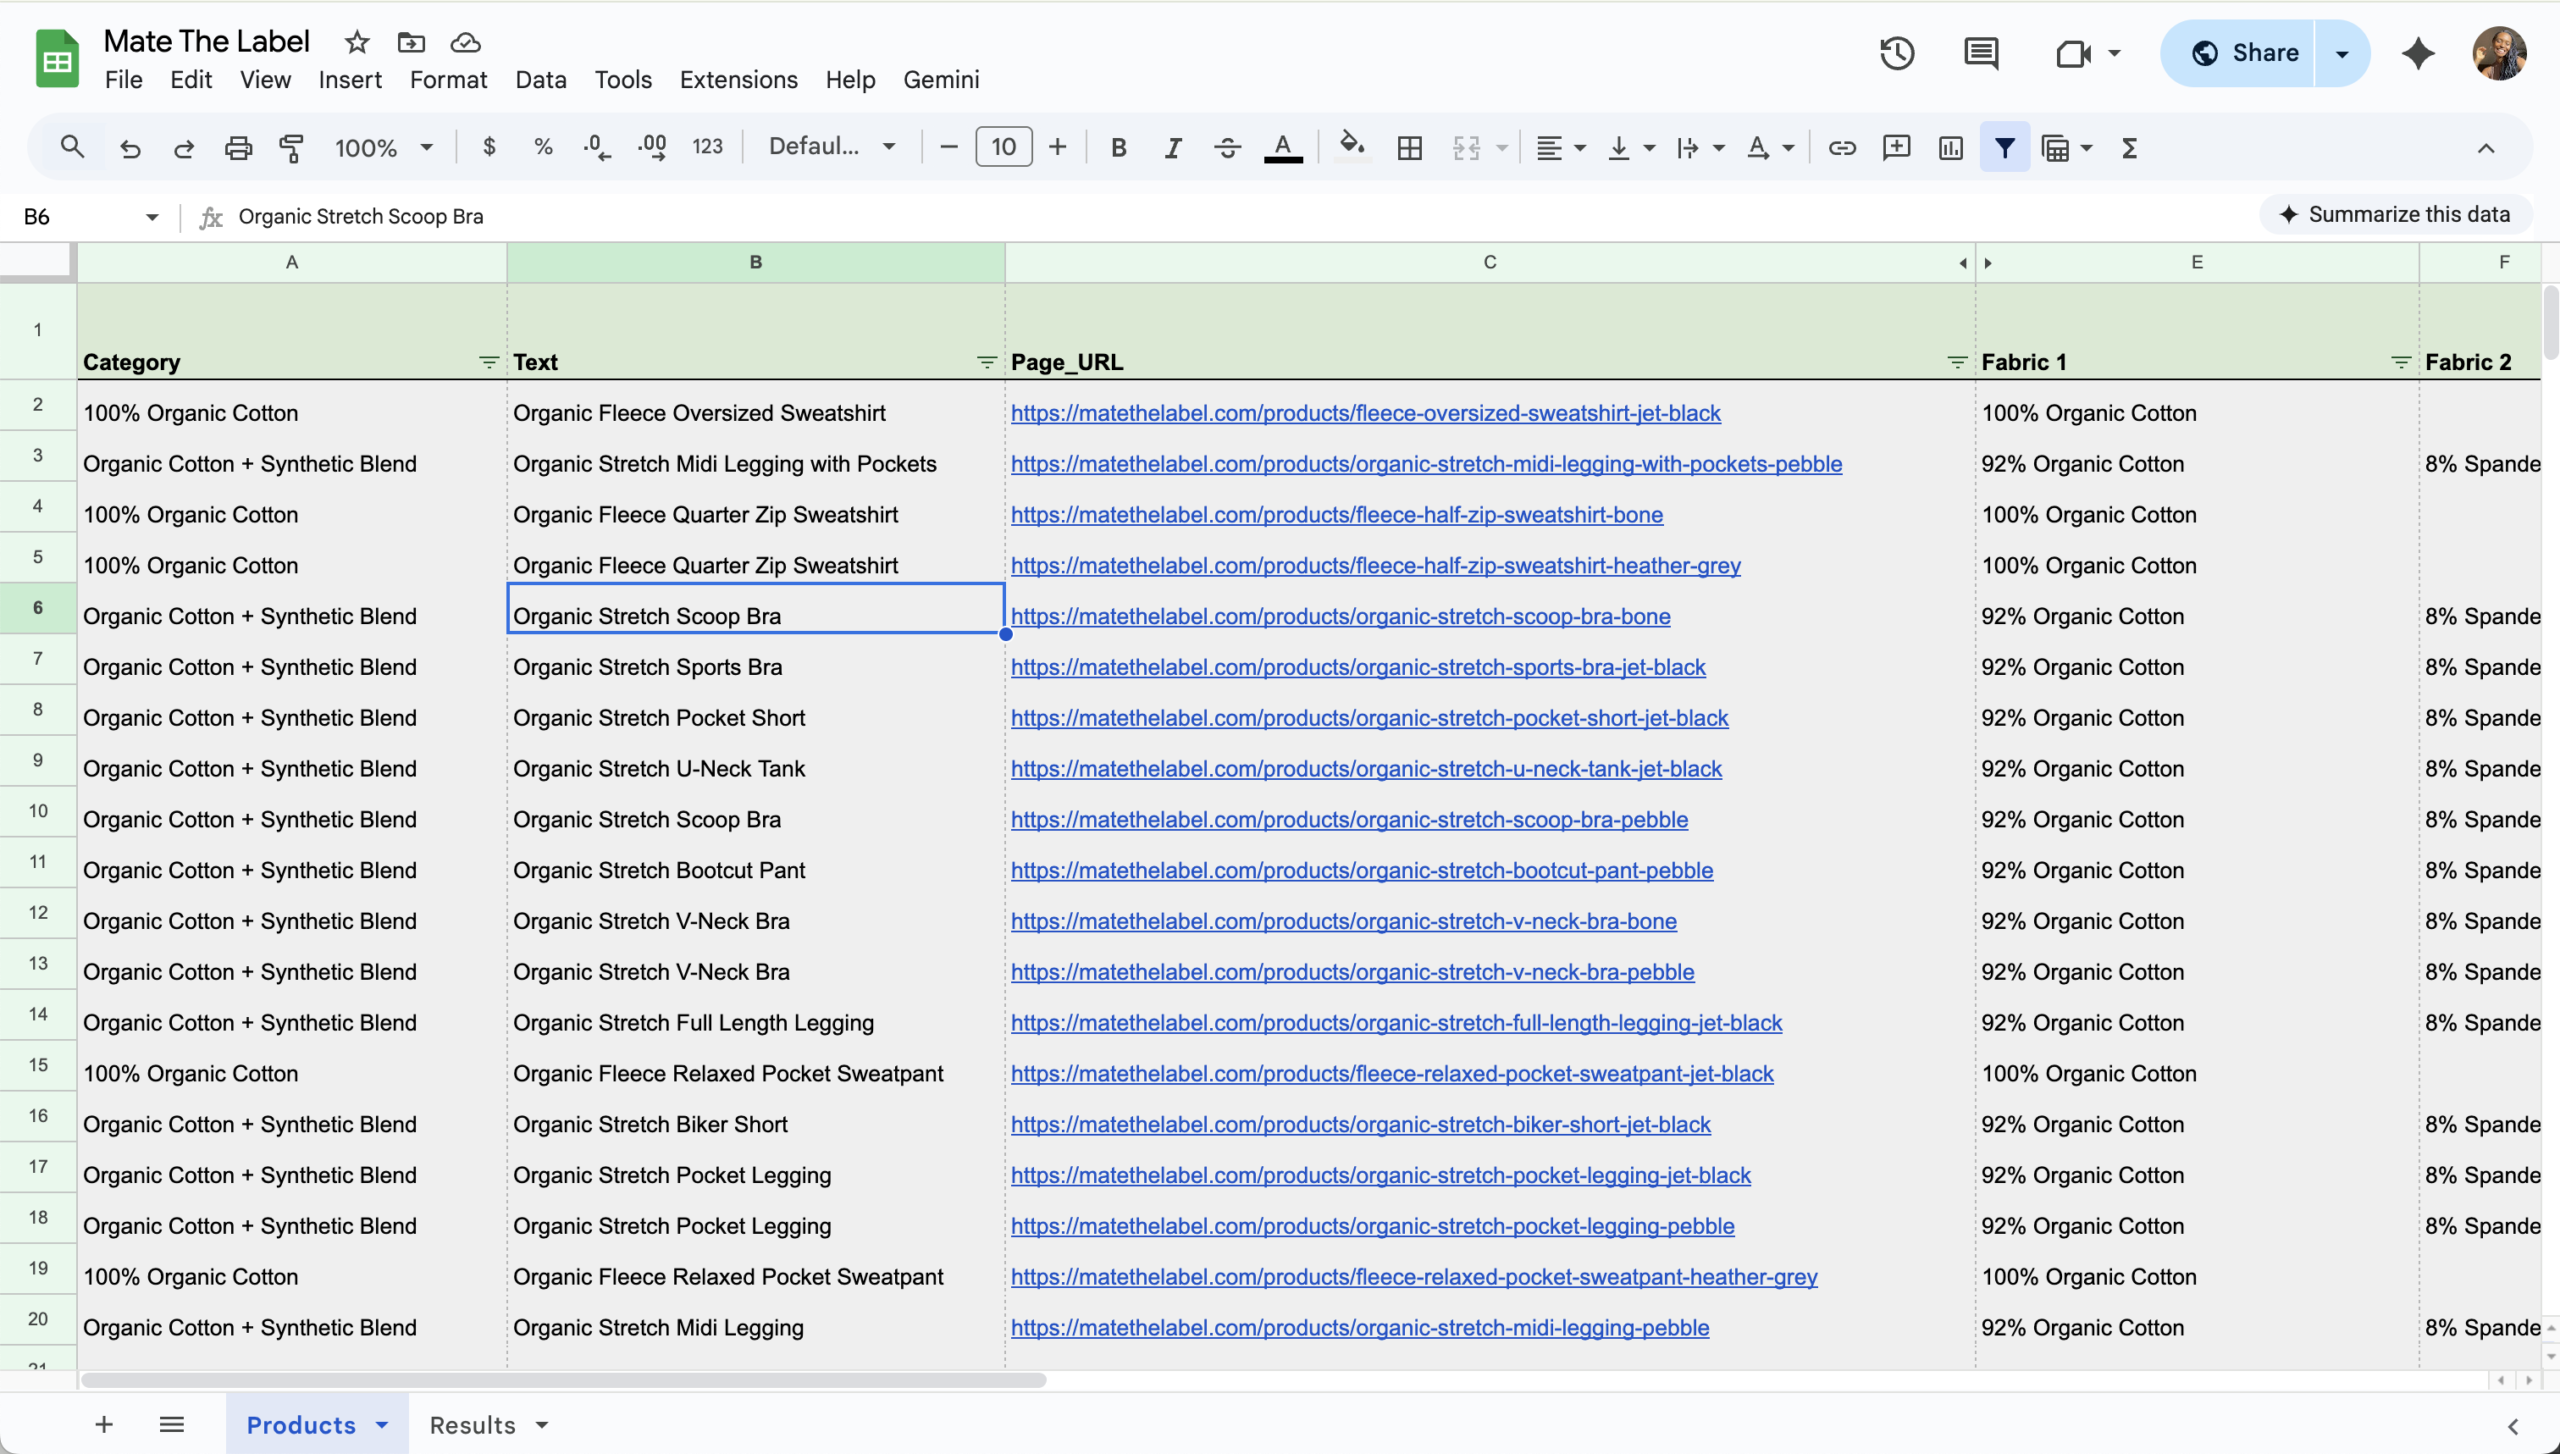Click the star document icon

357,42
